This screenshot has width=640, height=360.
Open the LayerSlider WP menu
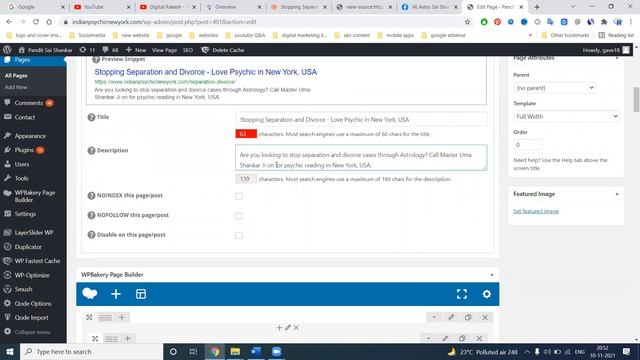point(33,233)
